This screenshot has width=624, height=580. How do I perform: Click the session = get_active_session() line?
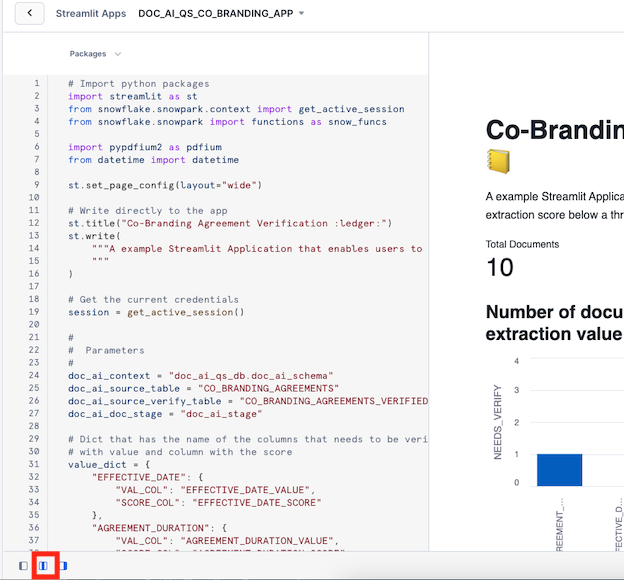(x=155, y=312)
